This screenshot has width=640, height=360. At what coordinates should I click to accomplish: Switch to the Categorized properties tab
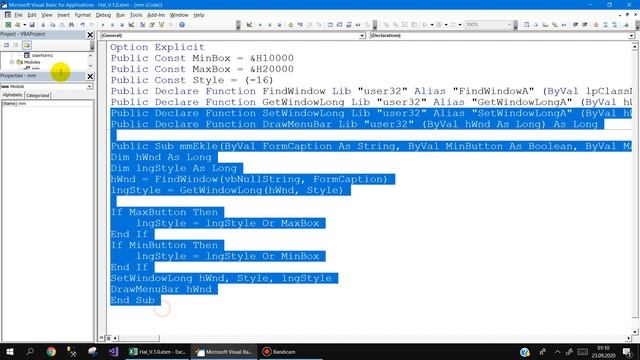(38, 96)
